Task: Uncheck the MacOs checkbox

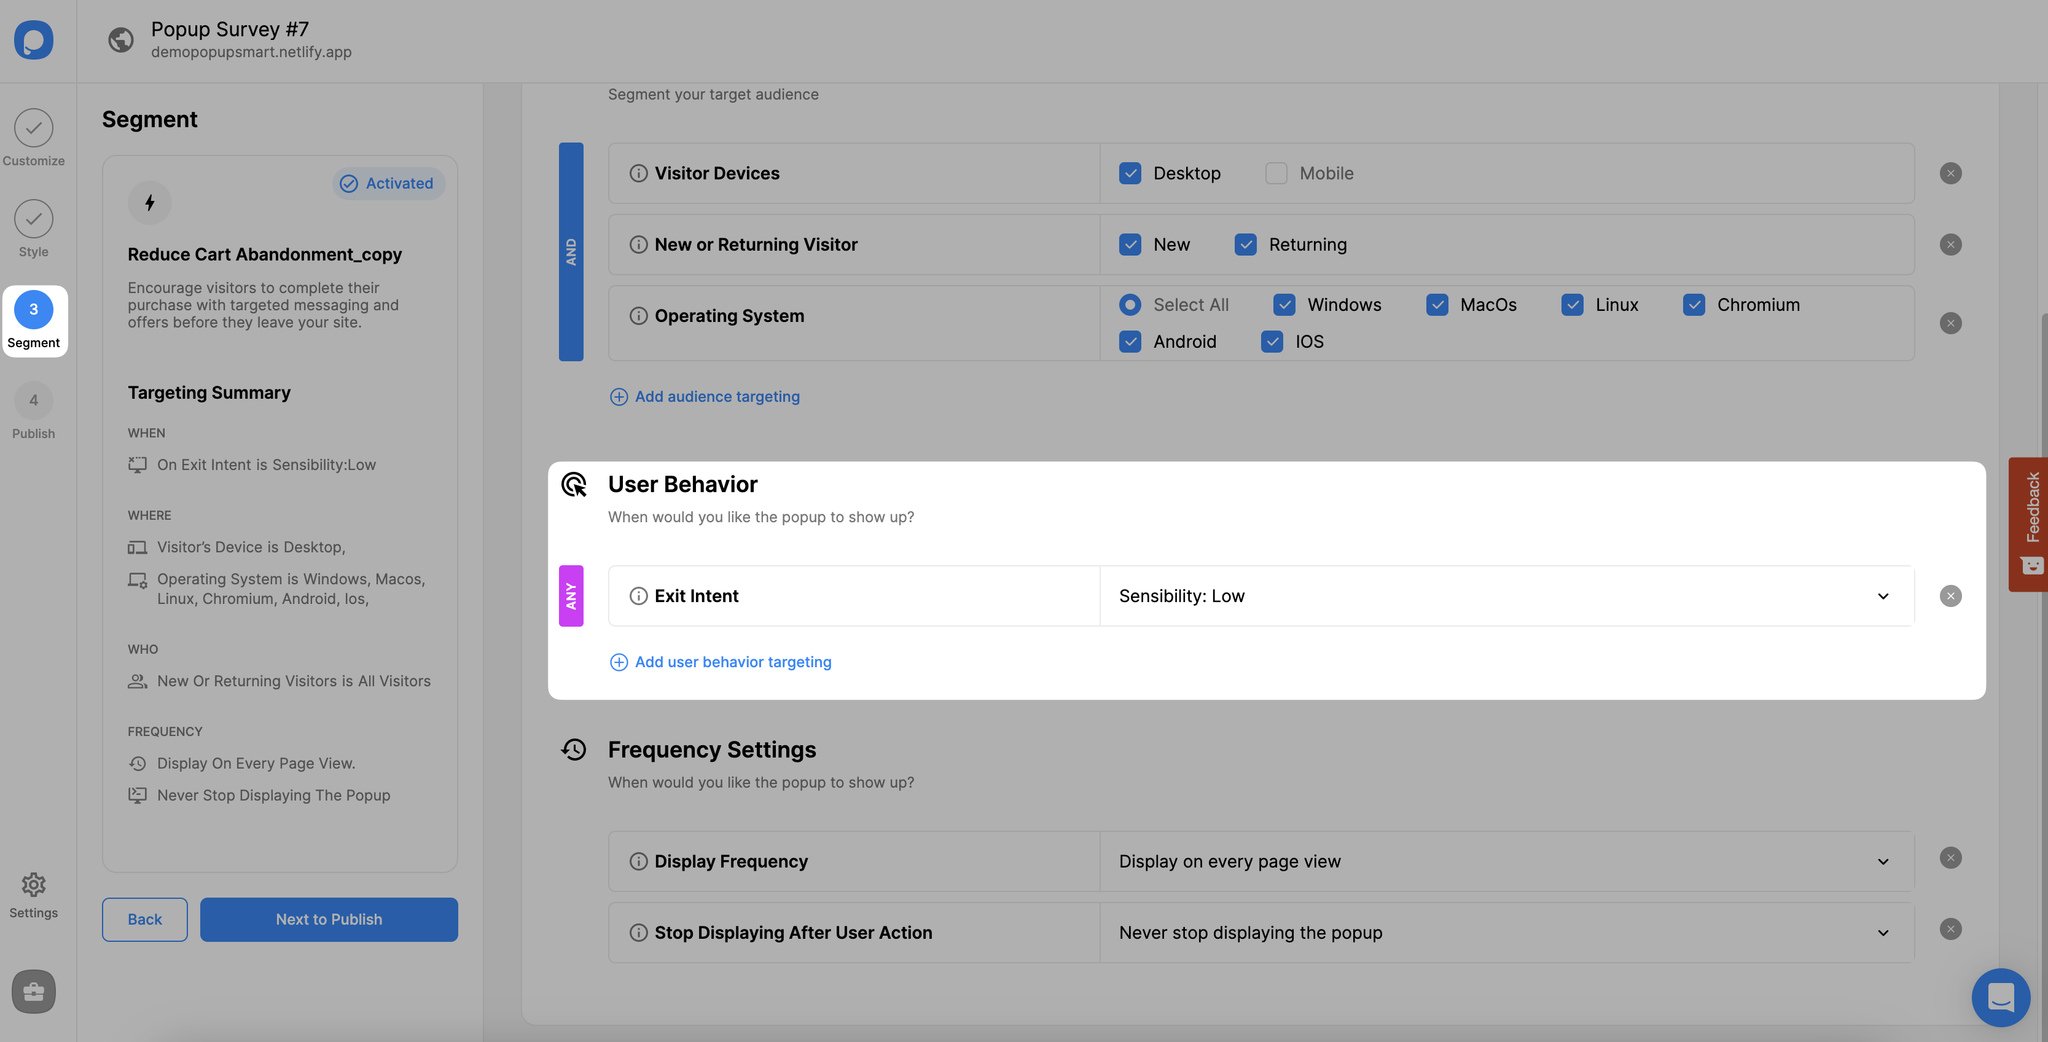Action: pos(1437,304)
